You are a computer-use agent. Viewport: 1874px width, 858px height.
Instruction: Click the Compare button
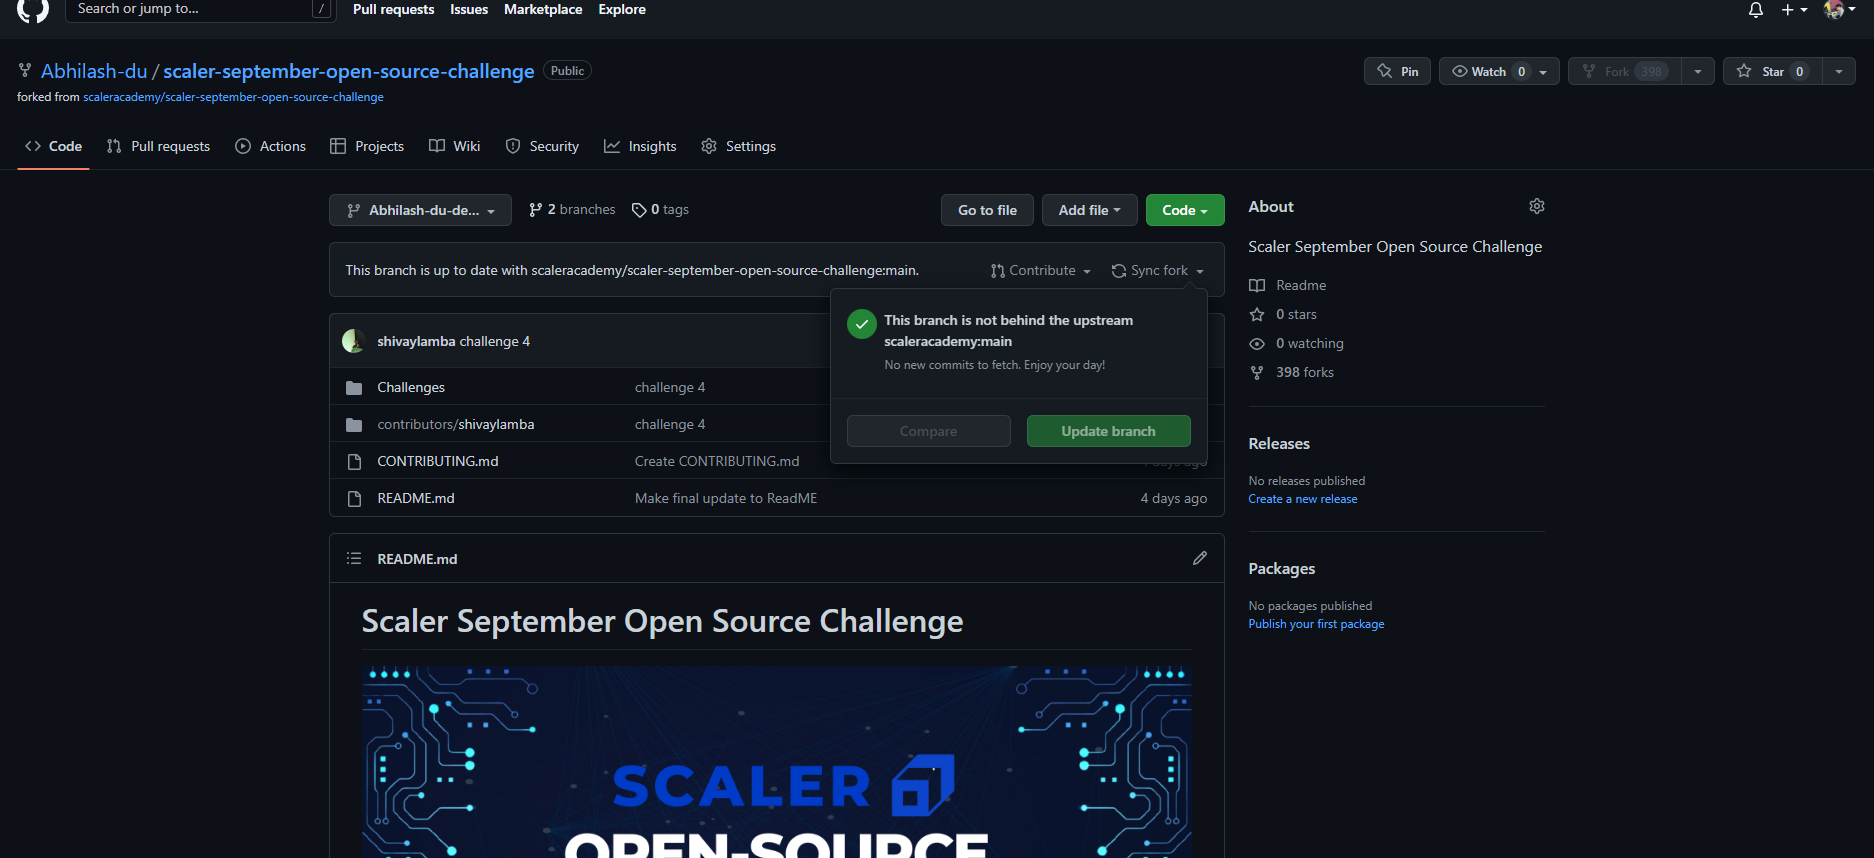(x=928, y=431)
